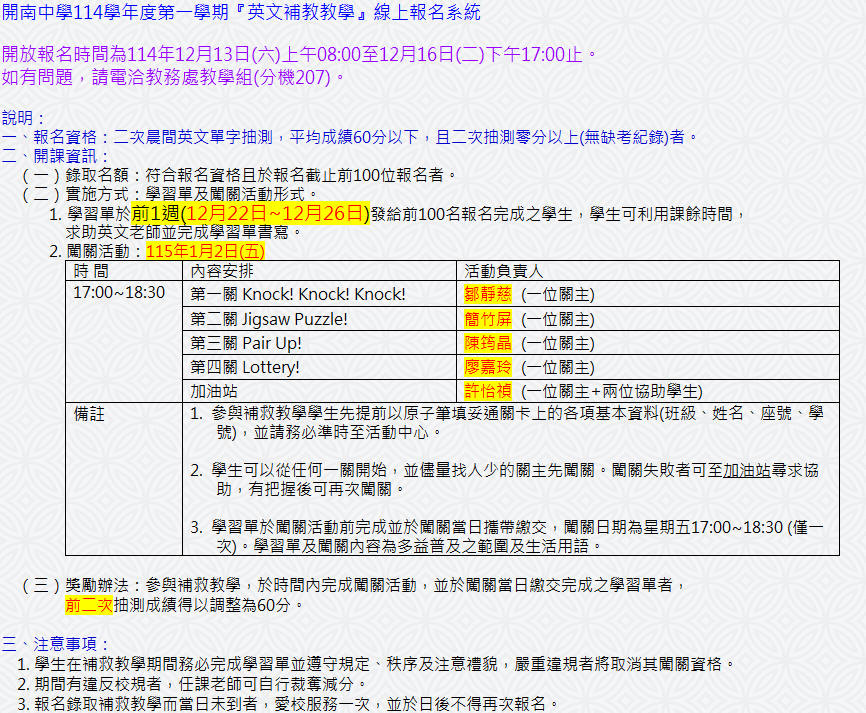
Task: Click the highlighted name 簡竹屏
Action: tap(488, 319)
